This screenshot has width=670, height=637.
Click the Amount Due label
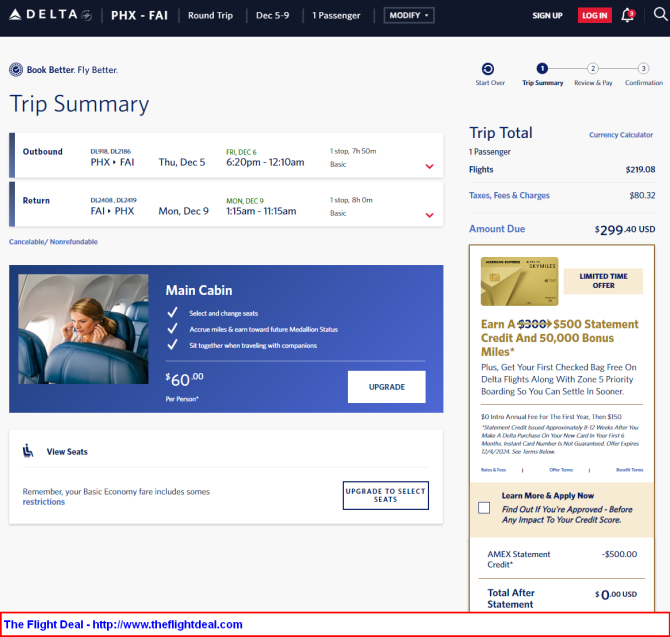coord(497,229)
